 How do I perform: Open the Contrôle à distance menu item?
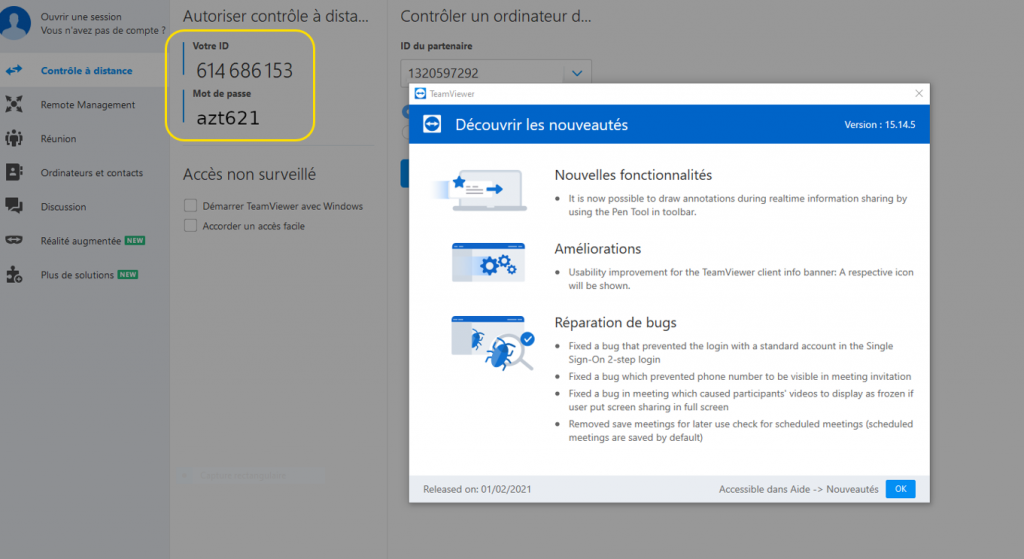coord(85,70)
